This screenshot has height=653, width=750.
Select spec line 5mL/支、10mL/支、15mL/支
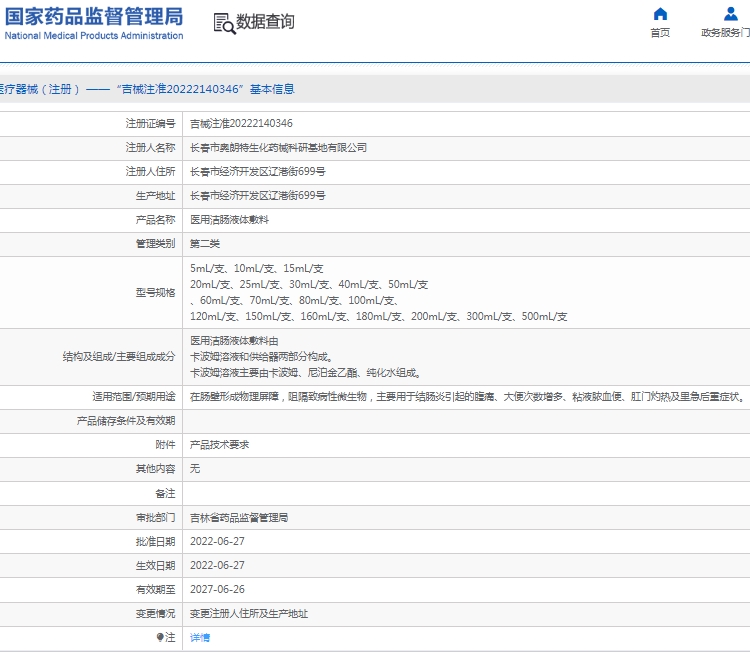click(x=256, y=268)
